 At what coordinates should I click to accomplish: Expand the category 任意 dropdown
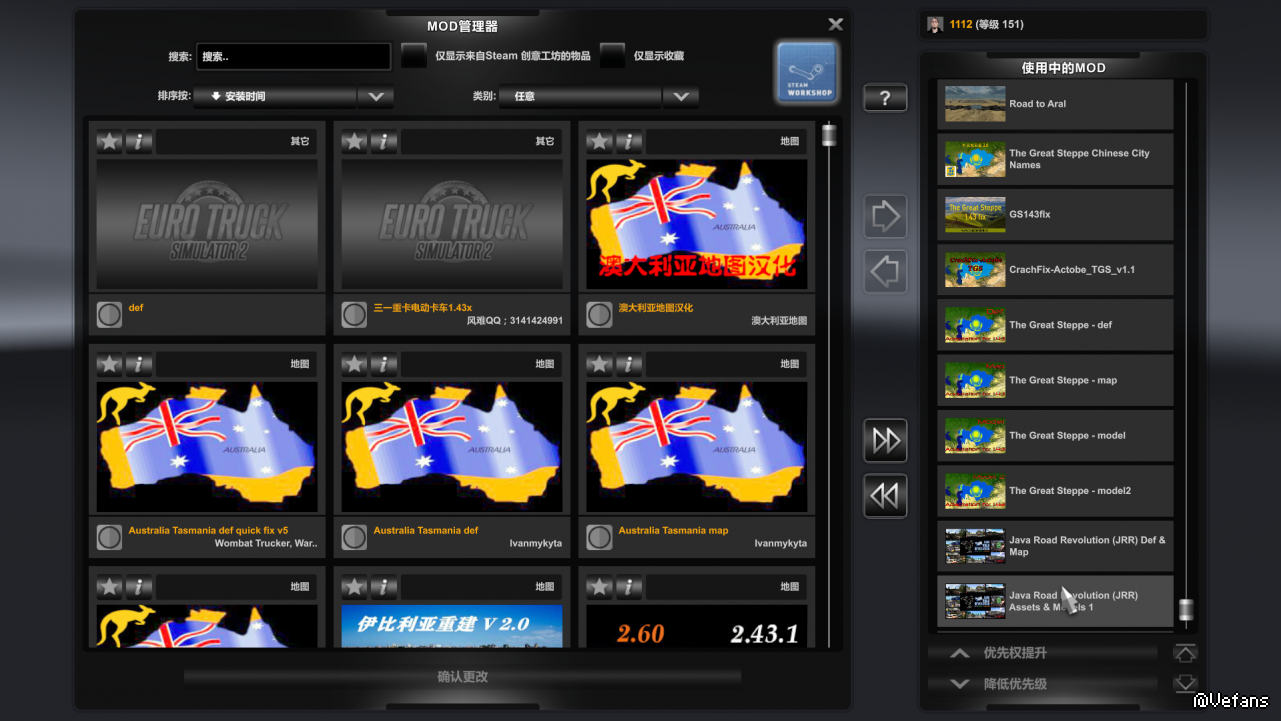coord(680,97)
